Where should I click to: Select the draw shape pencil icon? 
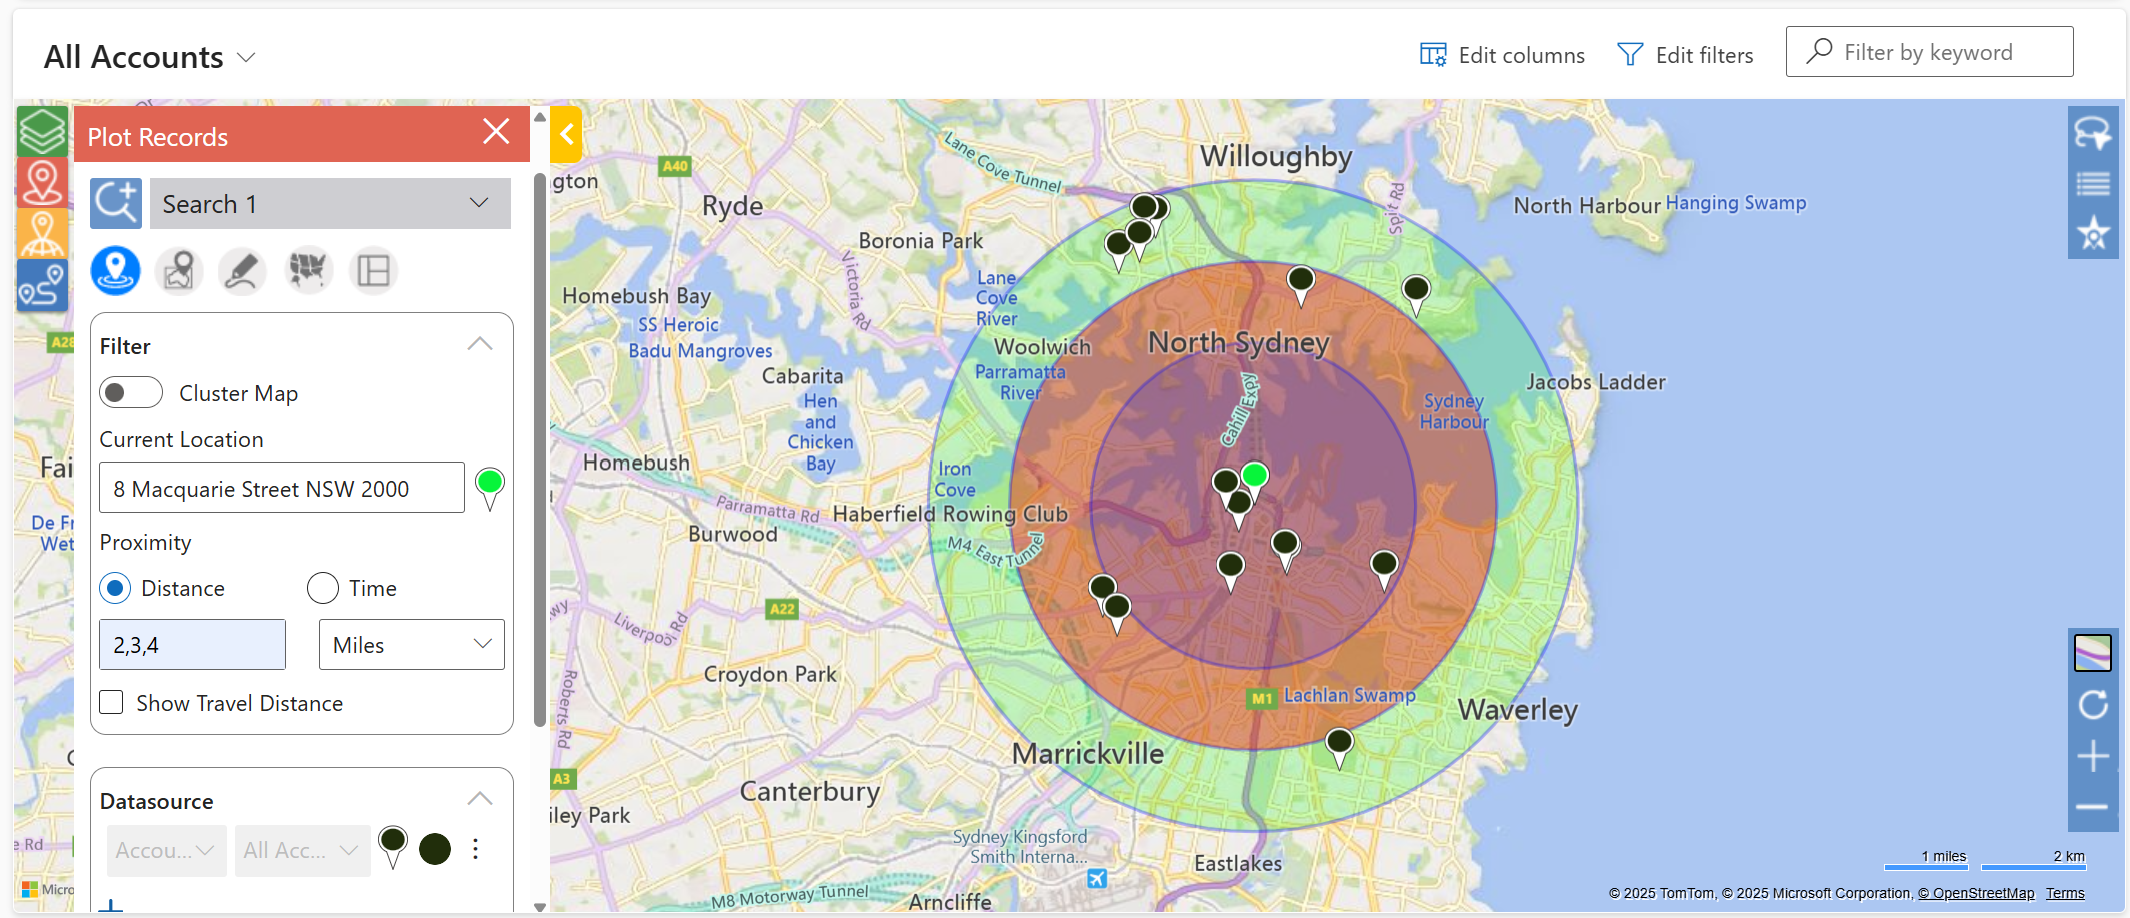(x=242, y=271)
